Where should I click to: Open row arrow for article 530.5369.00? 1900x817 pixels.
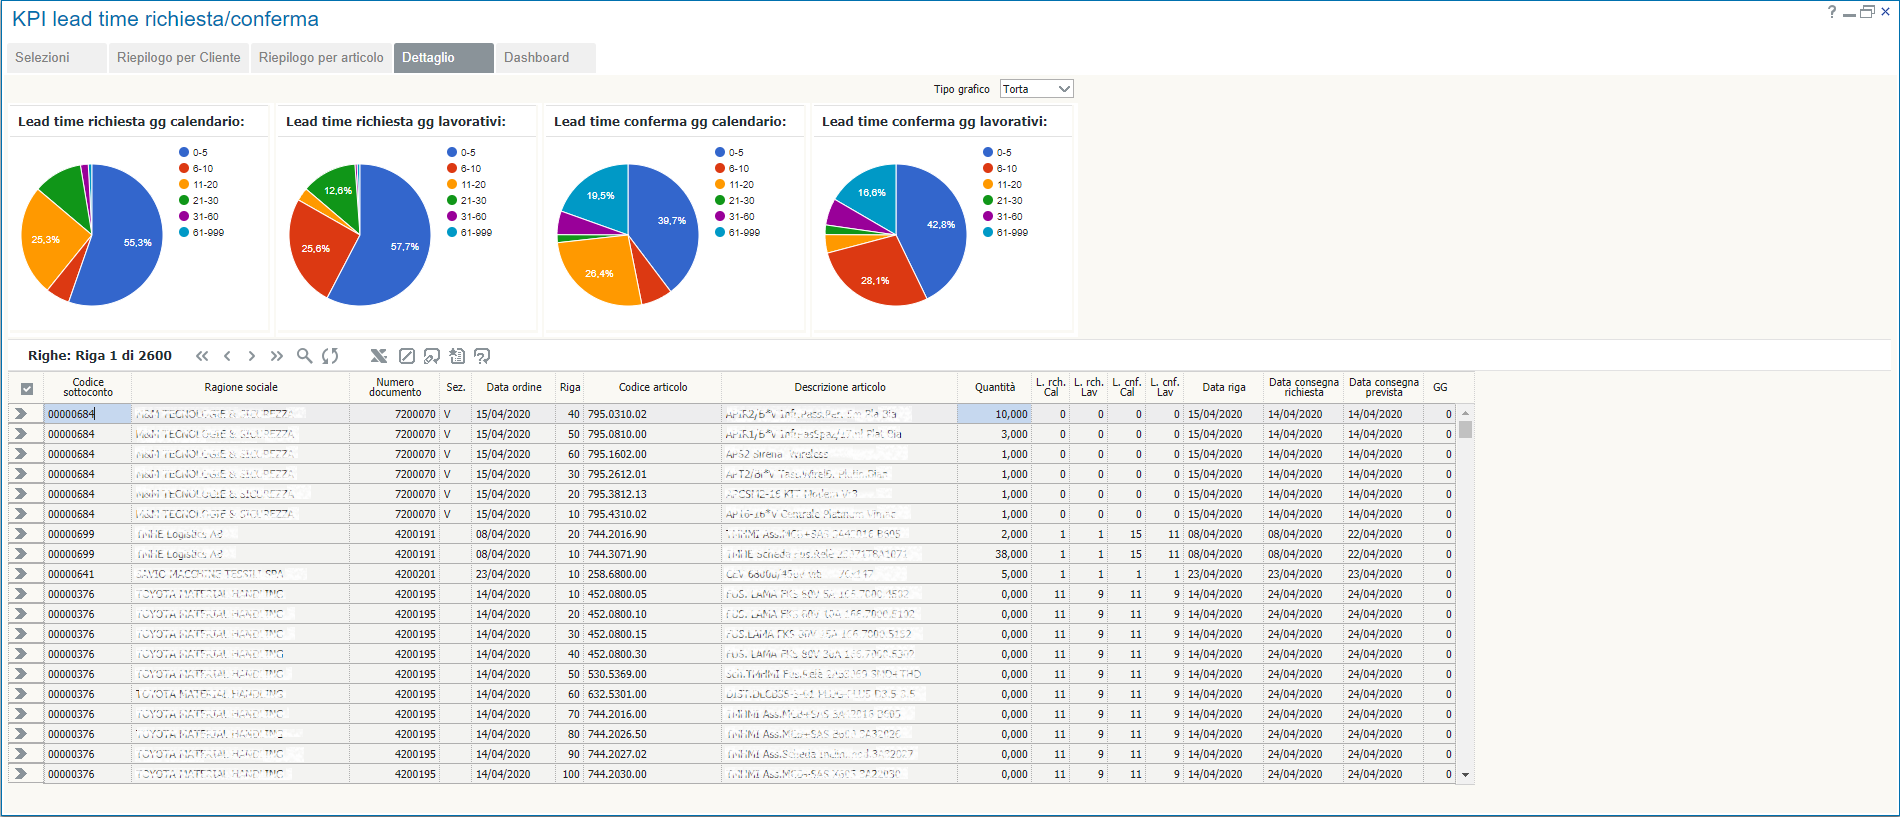click(20, 674)
